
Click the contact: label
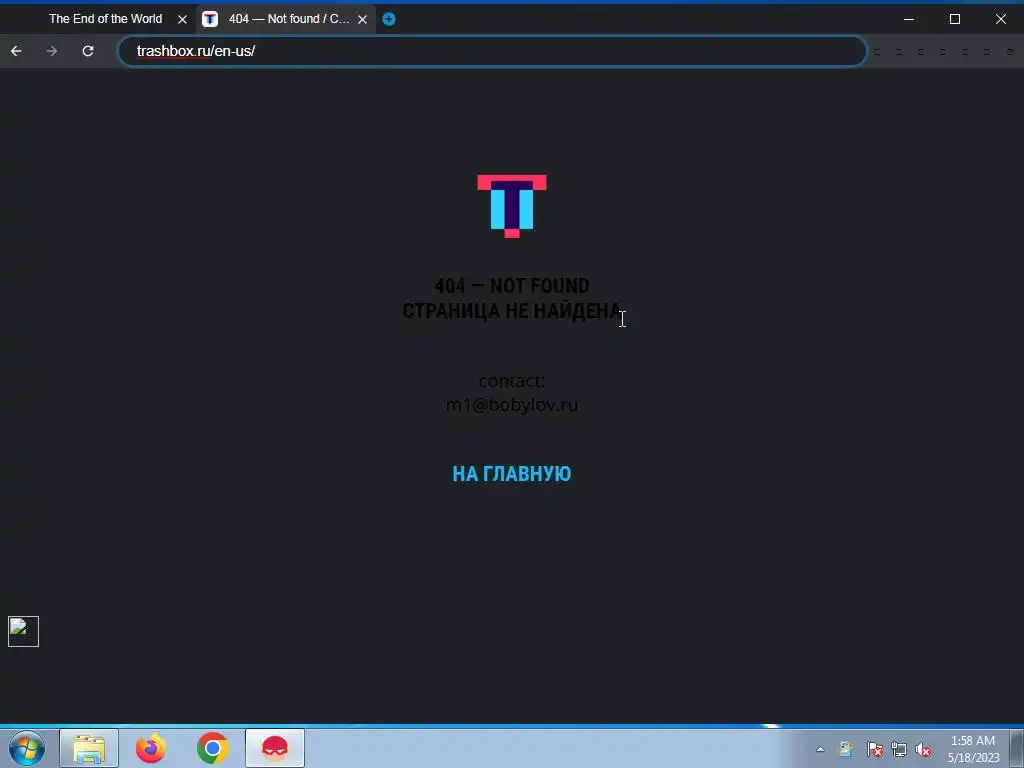512,380
